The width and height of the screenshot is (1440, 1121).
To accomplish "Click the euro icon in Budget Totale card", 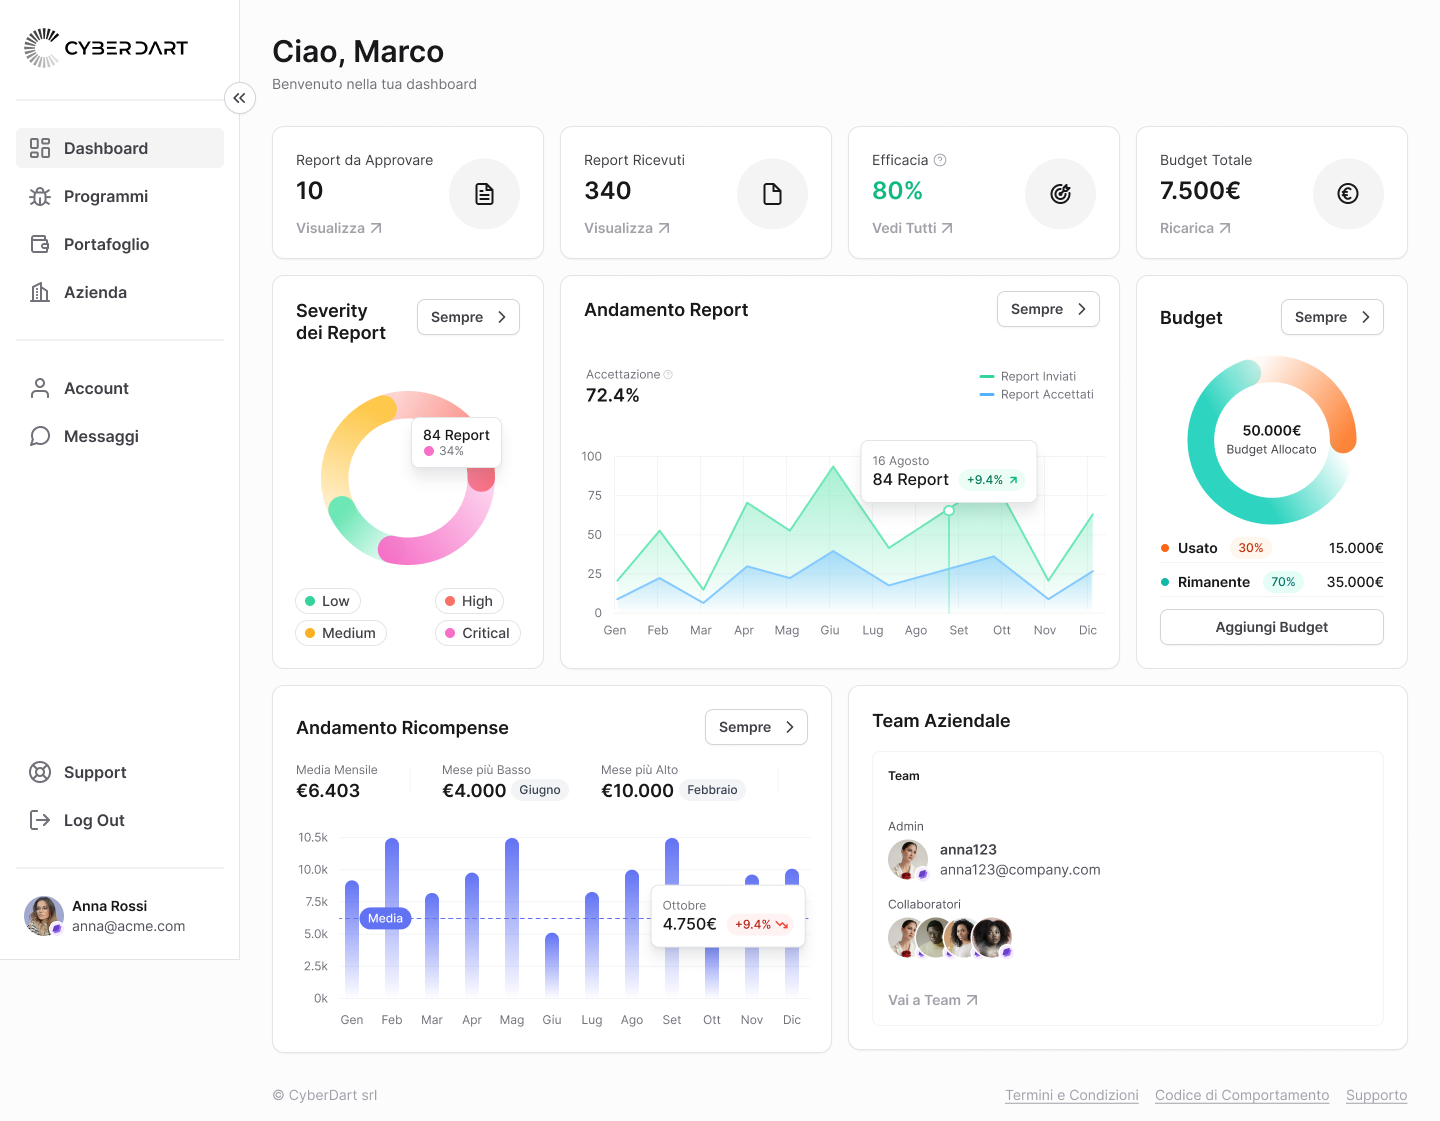I will 1348,194.
